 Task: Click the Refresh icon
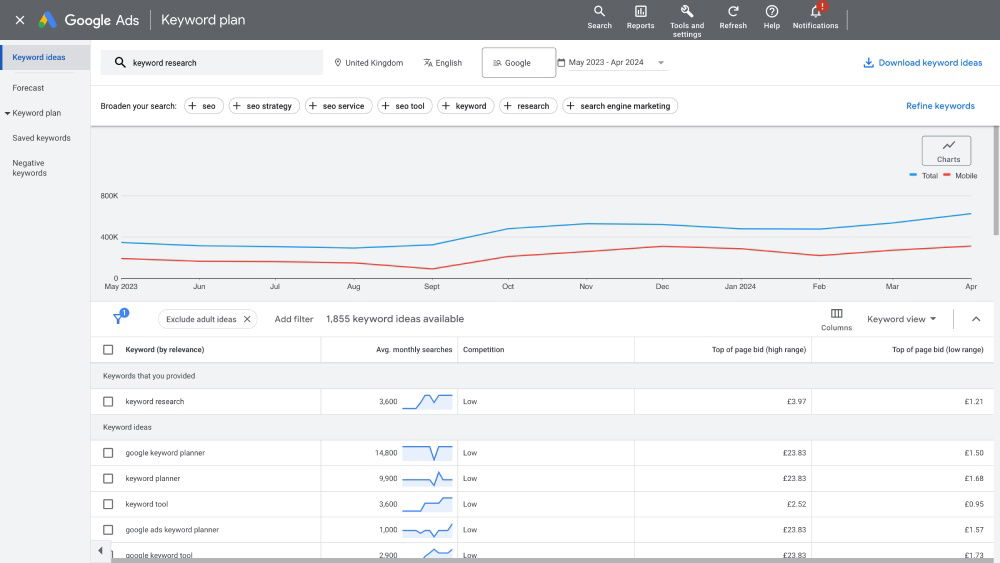click(733, 12)
